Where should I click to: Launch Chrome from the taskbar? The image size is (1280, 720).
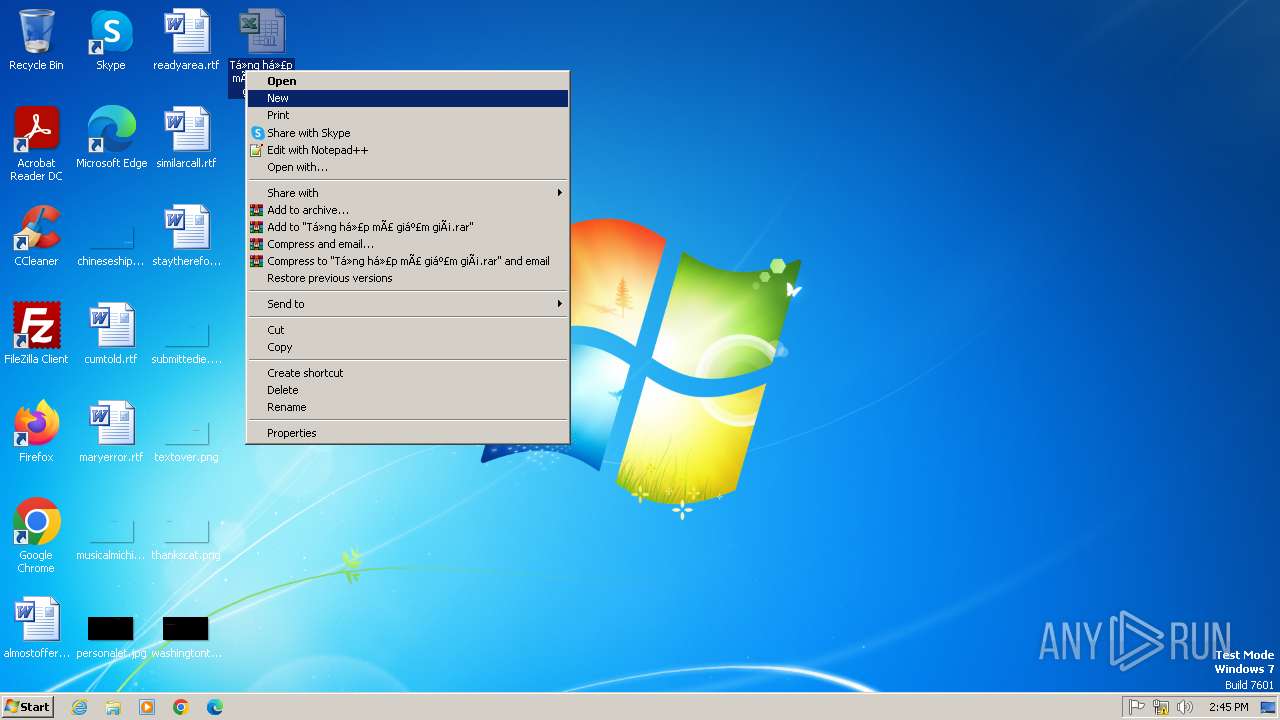point(181,707)
